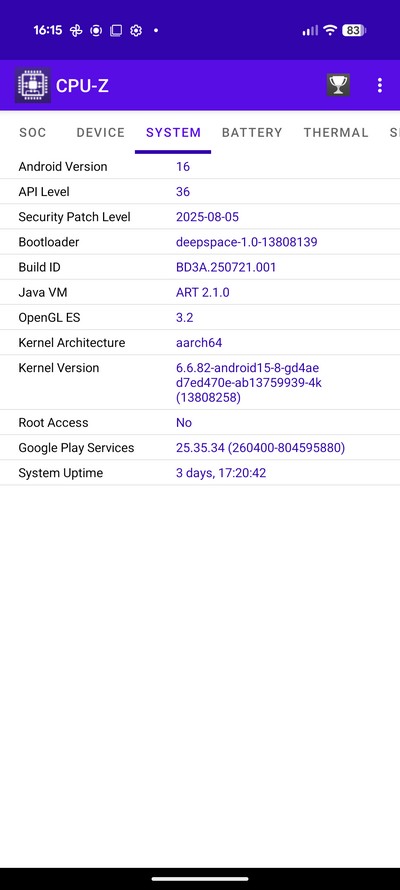Tap the Wi-Fi status icon

coord(330,30)
